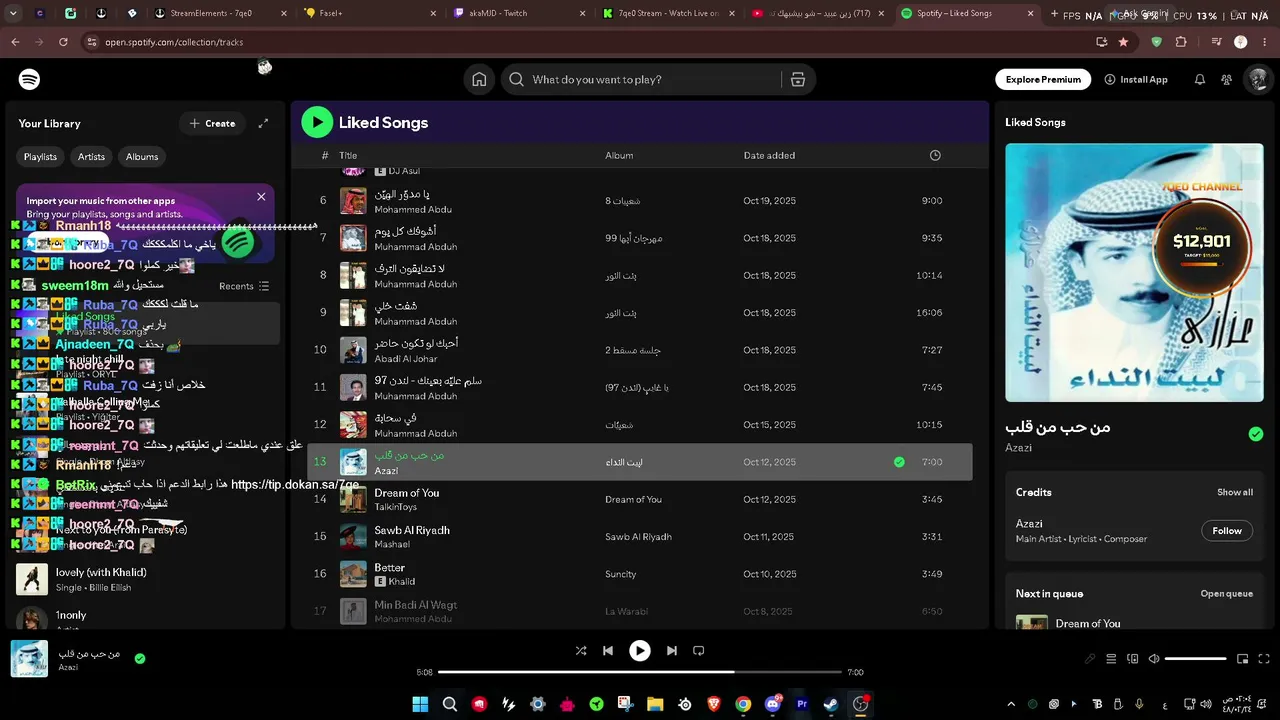Viewport: 1280px width, 720px height.
Task: Open a new browser tab
Action: (1054, 14)
